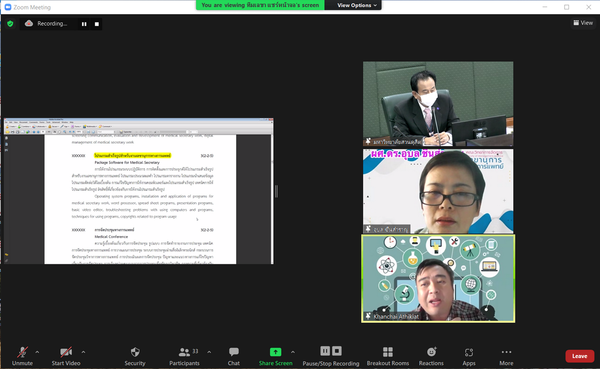Click the Unmute microphone icon
This screenshot has height=369, width=600.
(22, 352)
